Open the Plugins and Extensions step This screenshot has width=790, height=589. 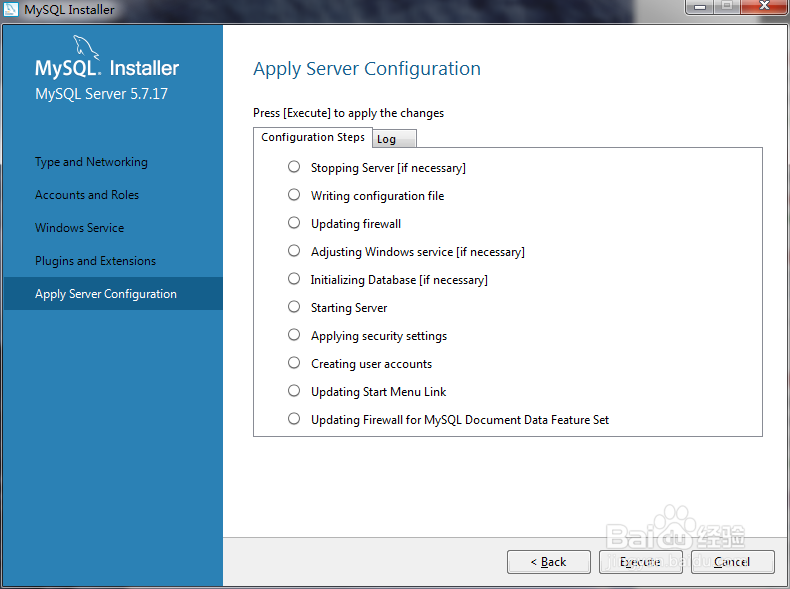(x=95, y=261)
